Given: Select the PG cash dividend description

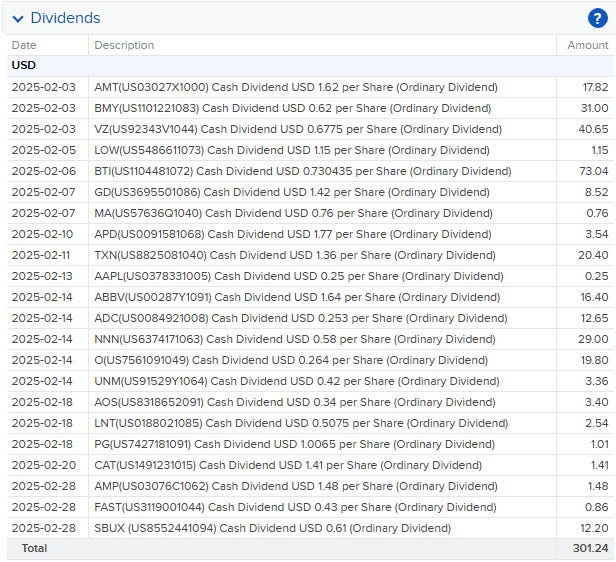Looking at the screenshot, I should pyautogui.click(x=295, y=445).
